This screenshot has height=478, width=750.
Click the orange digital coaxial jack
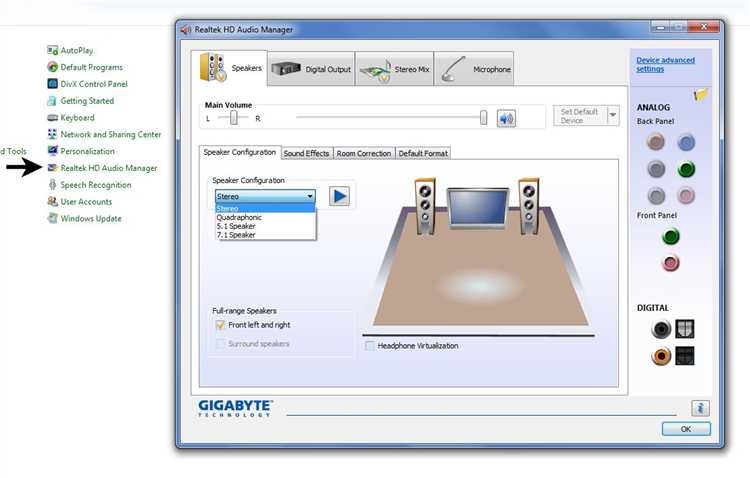point(662,356)
